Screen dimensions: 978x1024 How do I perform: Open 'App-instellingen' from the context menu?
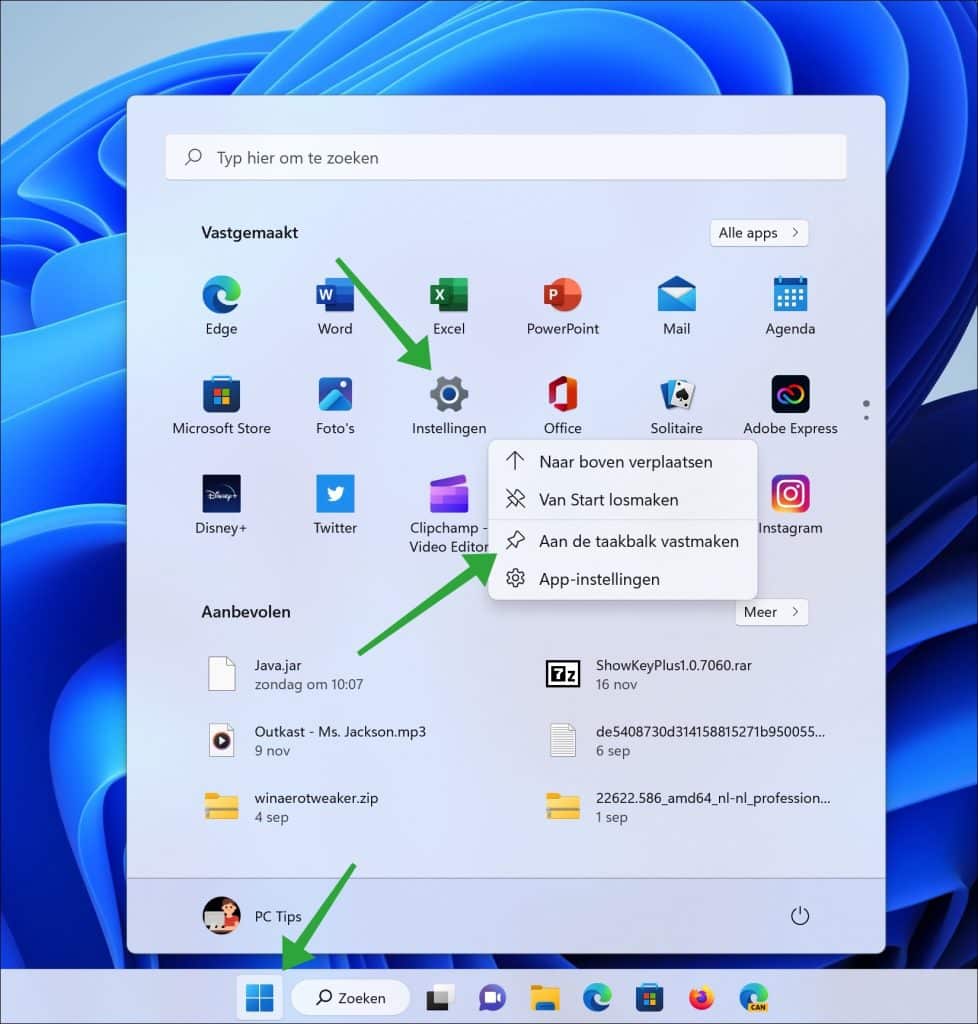click(x=599, y=579)
